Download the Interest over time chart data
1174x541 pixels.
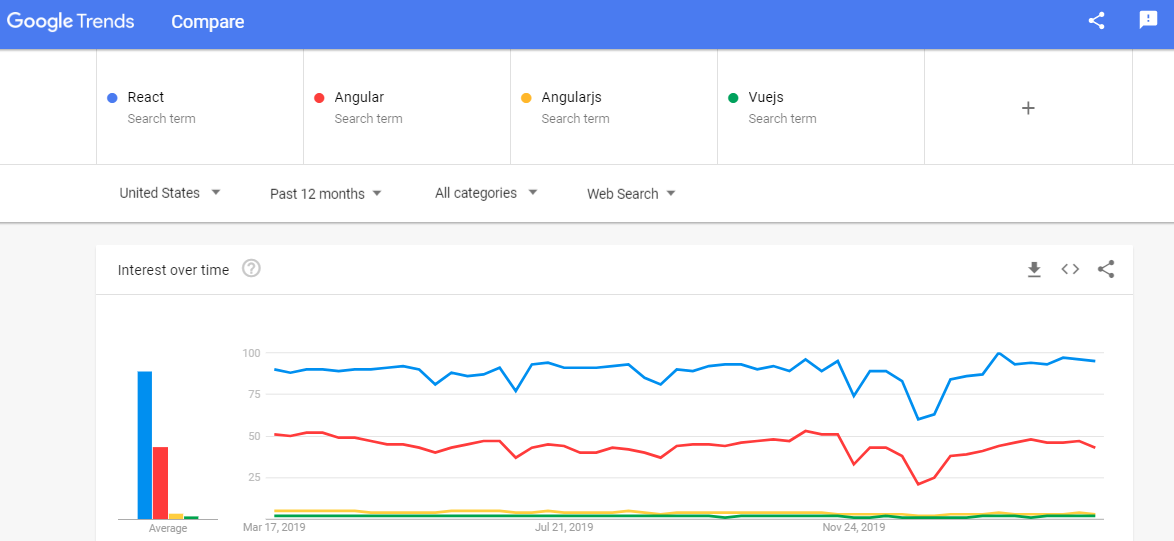pos(1034,269)
